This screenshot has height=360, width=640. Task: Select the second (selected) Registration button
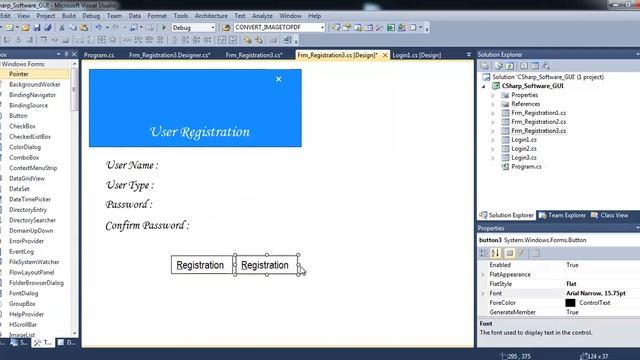[266, 265]
